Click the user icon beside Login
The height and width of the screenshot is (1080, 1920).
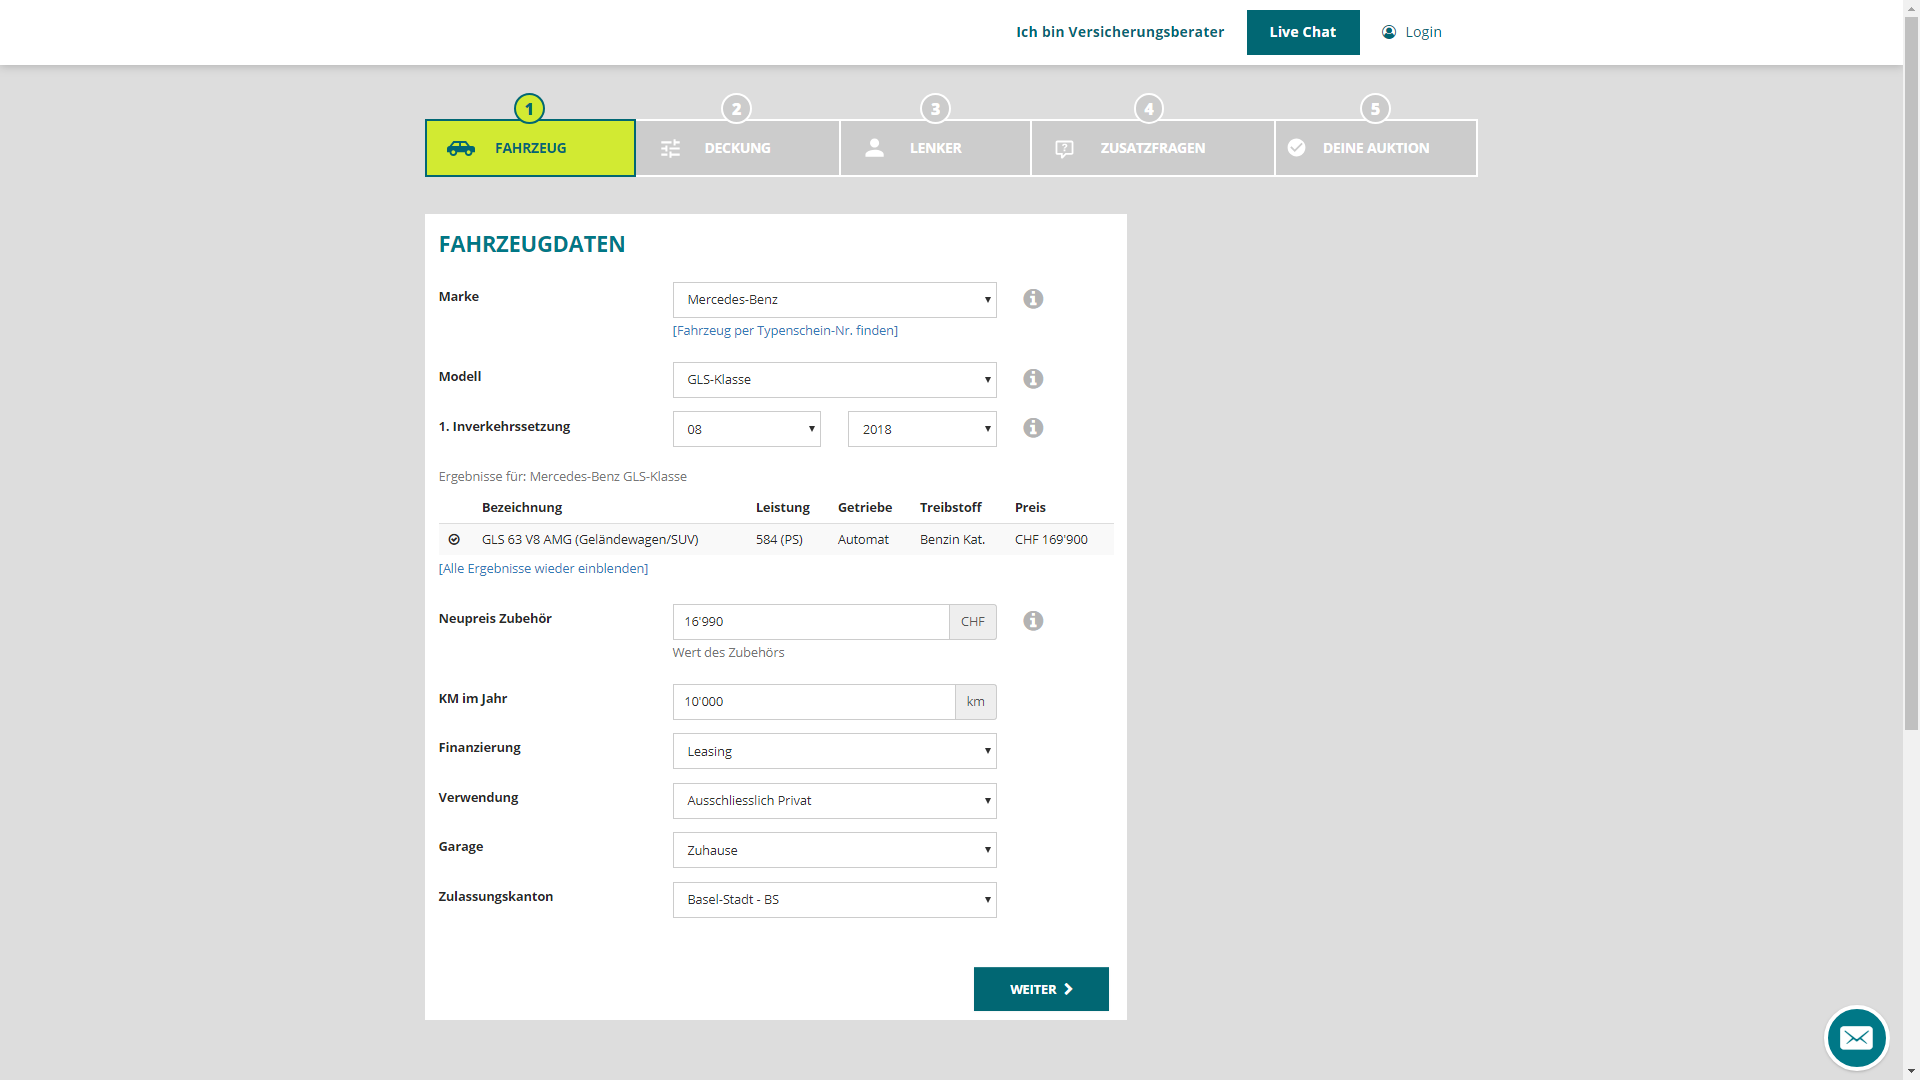click(1389, 32)
